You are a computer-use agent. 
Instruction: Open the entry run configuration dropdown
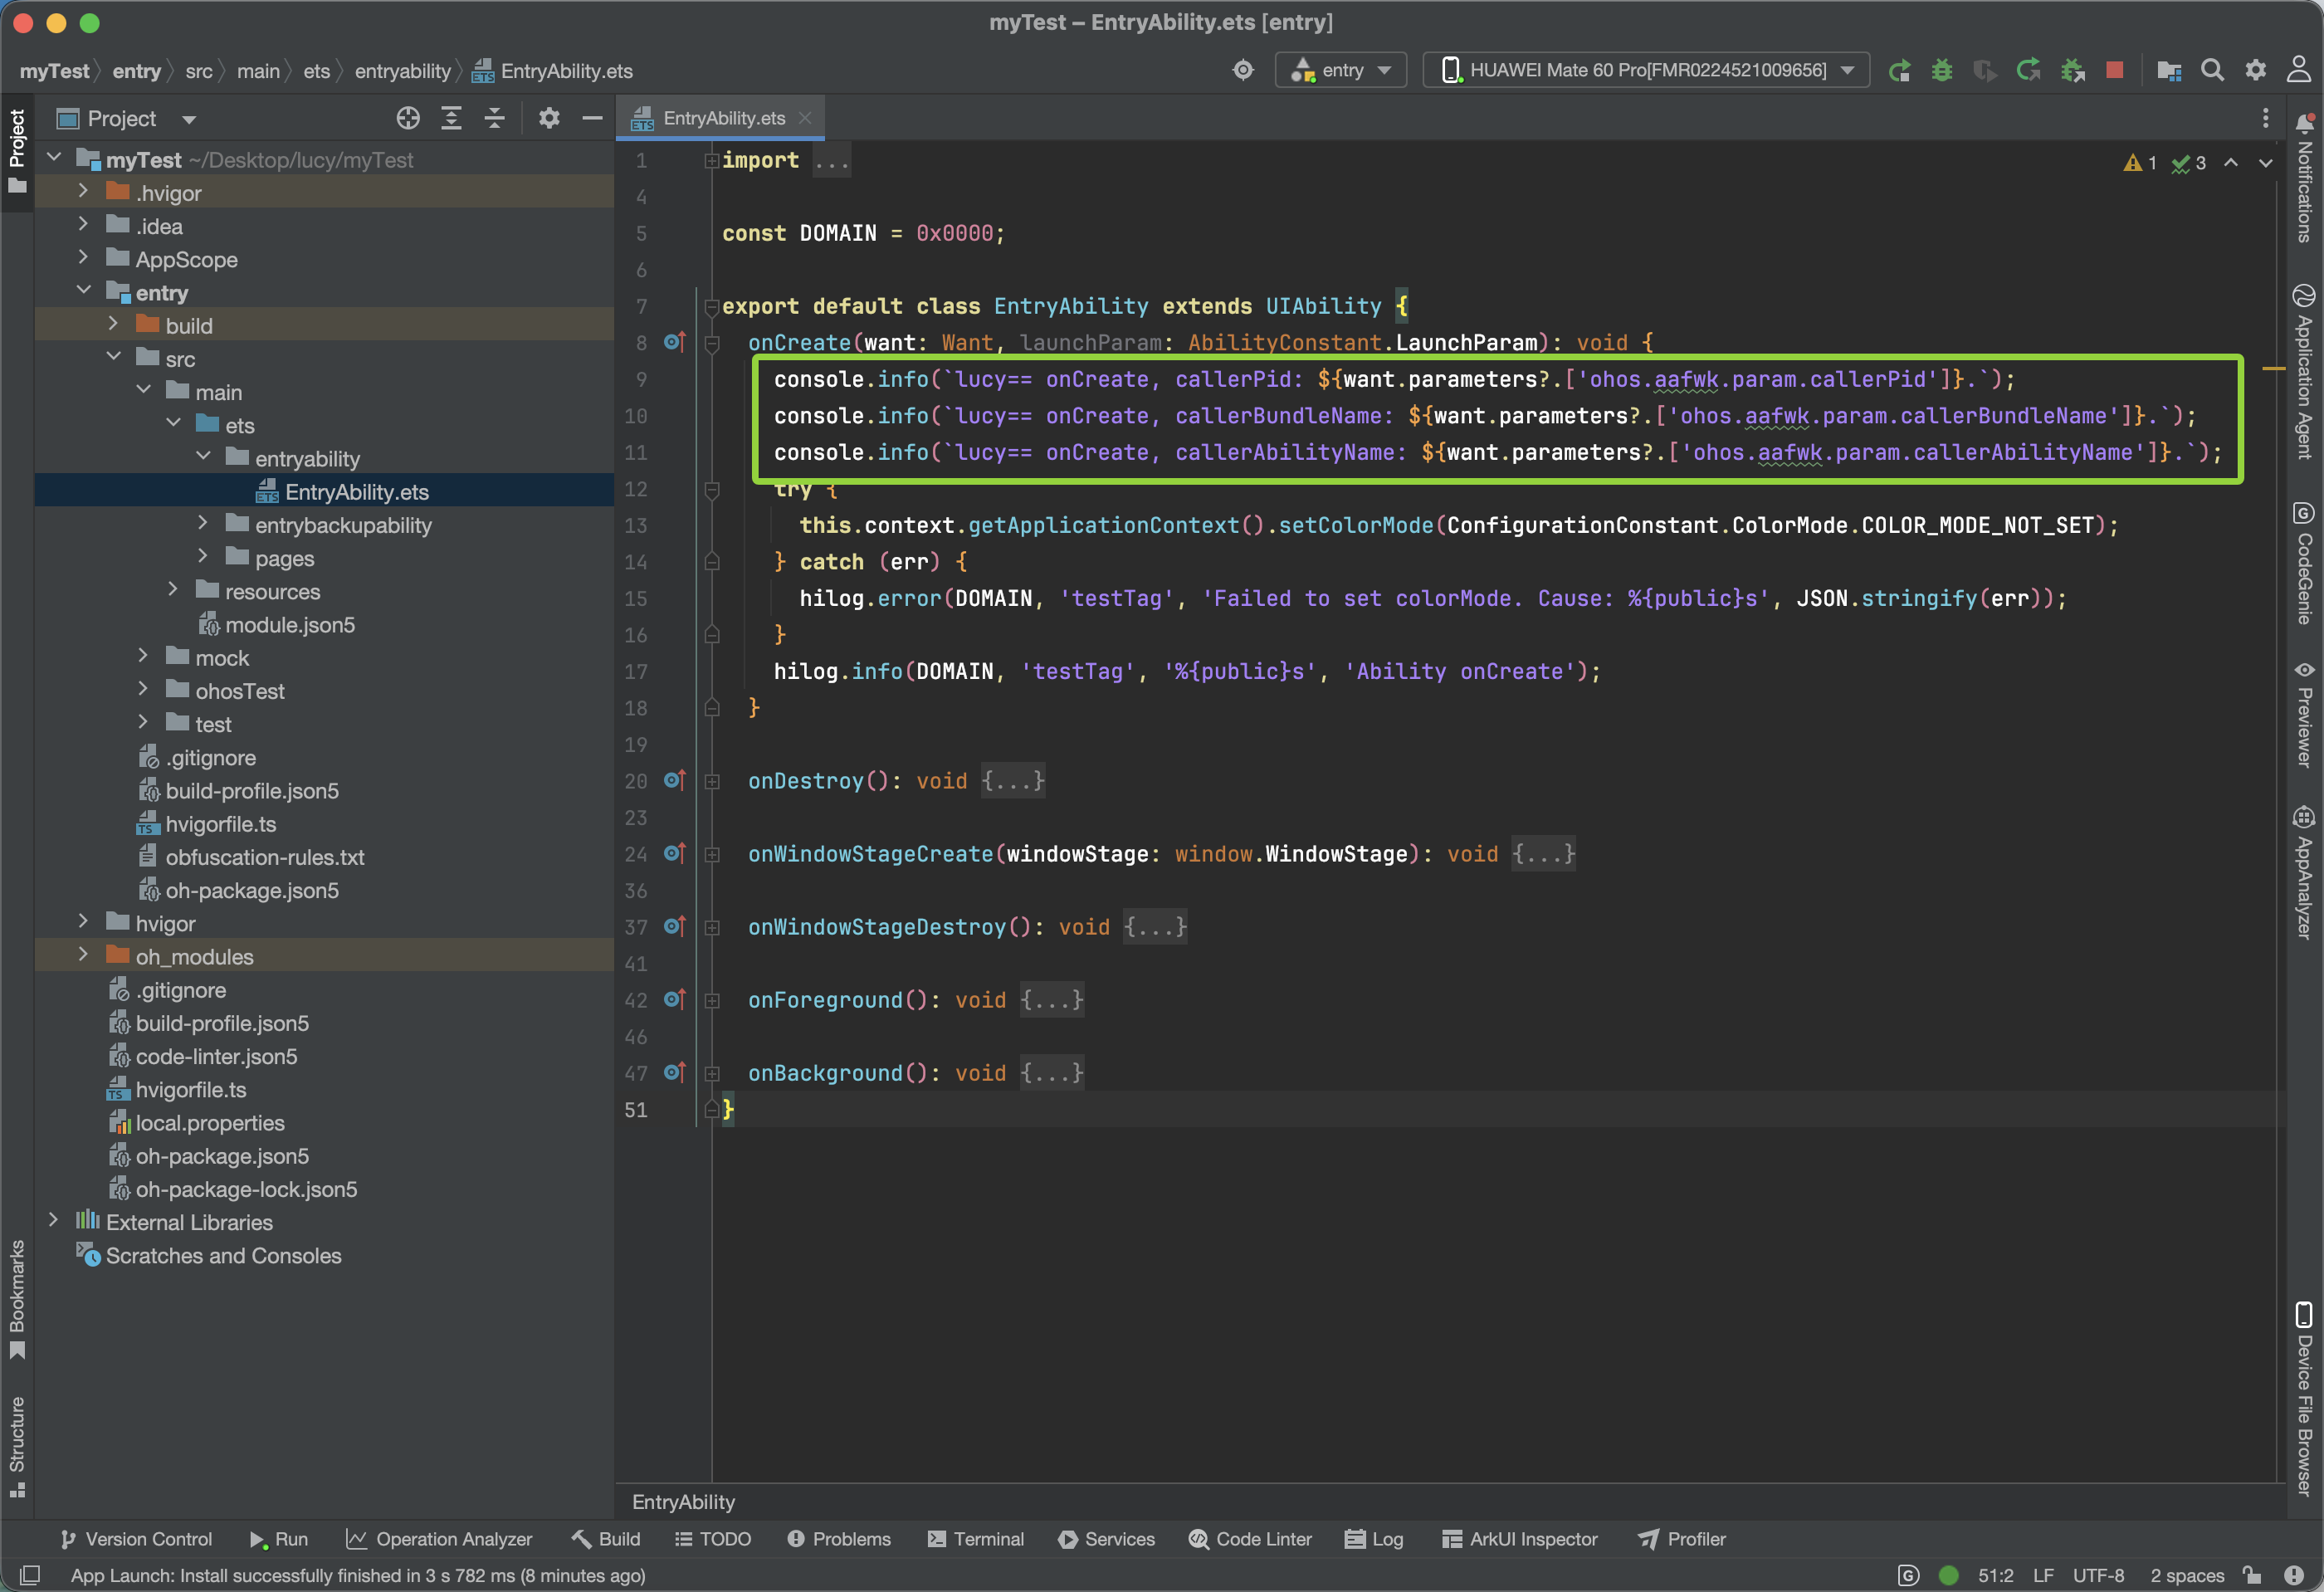tap(1341, 70)
